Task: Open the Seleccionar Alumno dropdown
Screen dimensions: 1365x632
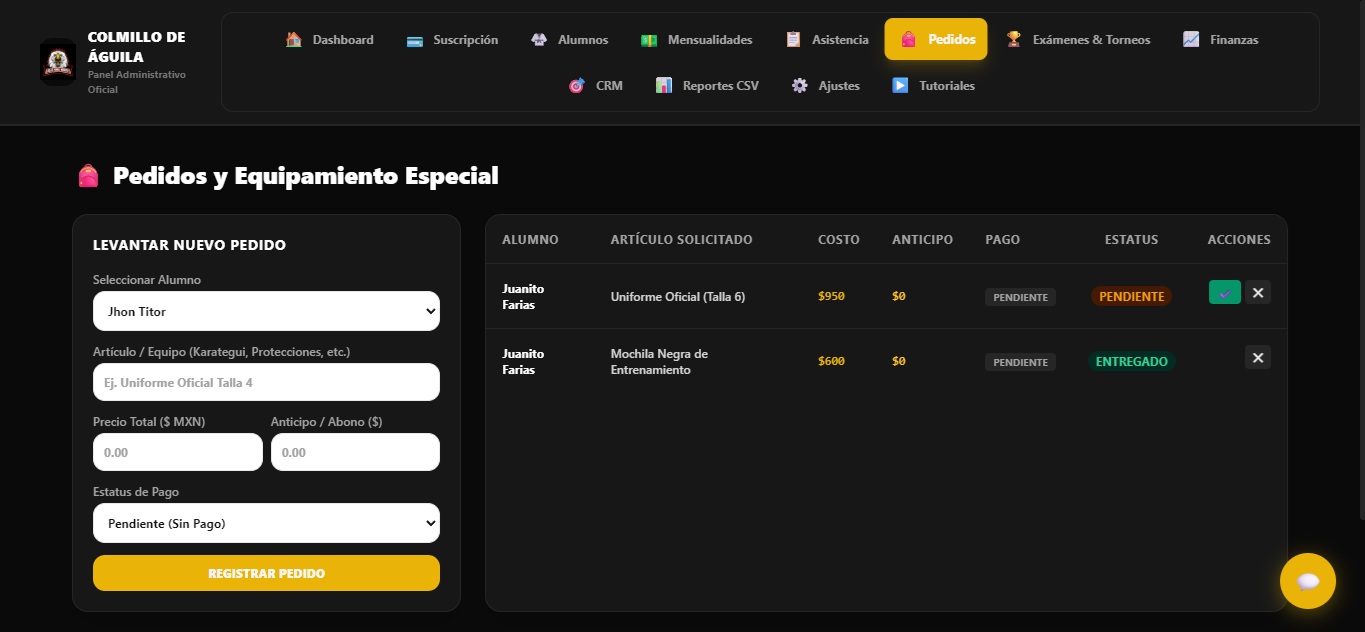Action: pos(266,311)
